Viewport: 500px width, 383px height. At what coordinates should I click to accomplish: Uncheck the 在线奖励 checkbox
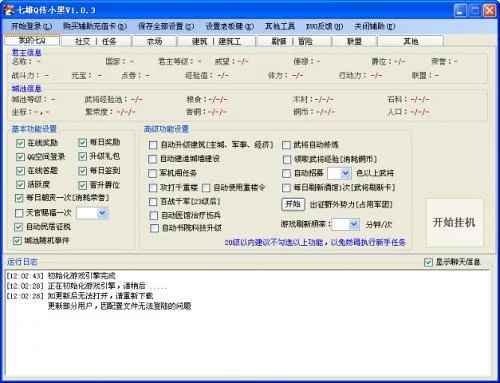[20, 143]
